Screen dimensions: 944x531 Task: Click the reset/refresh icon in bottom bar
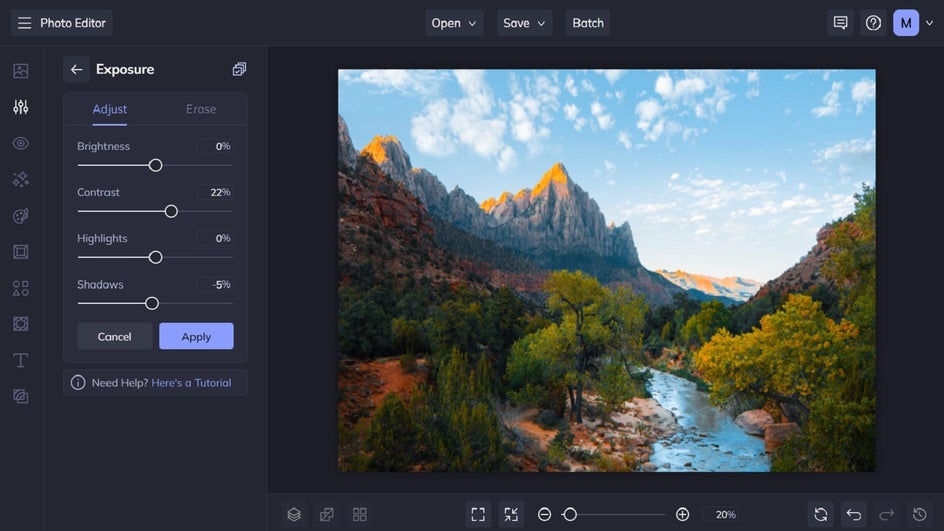point(821,514)
